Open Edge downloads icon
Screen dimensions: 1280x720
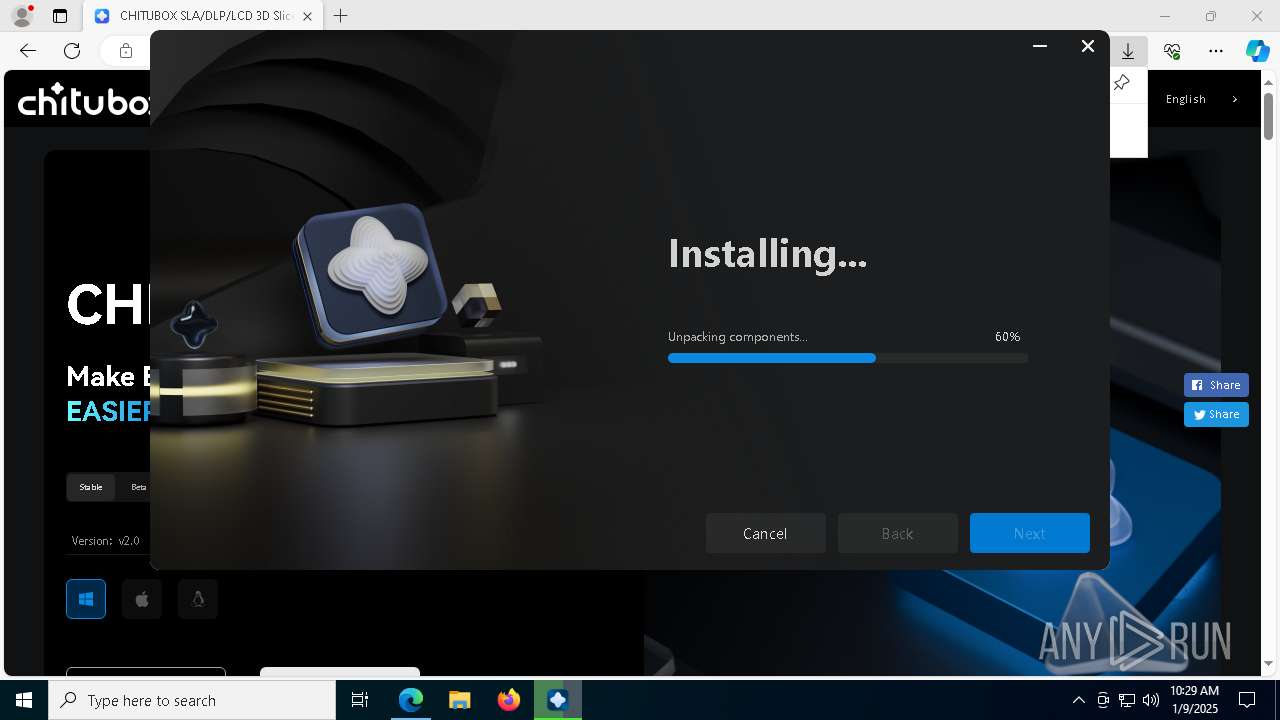1128,51
